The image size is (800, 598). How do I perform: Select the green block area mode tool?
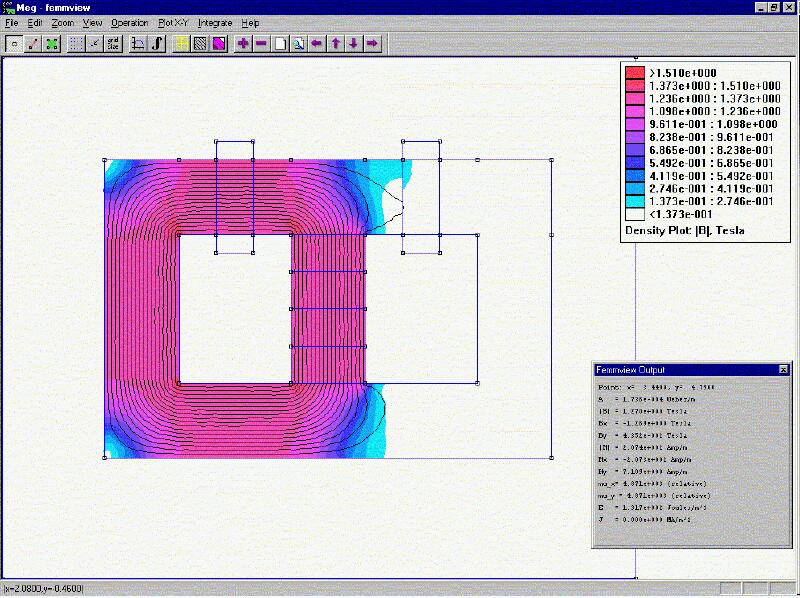point(52,43)
